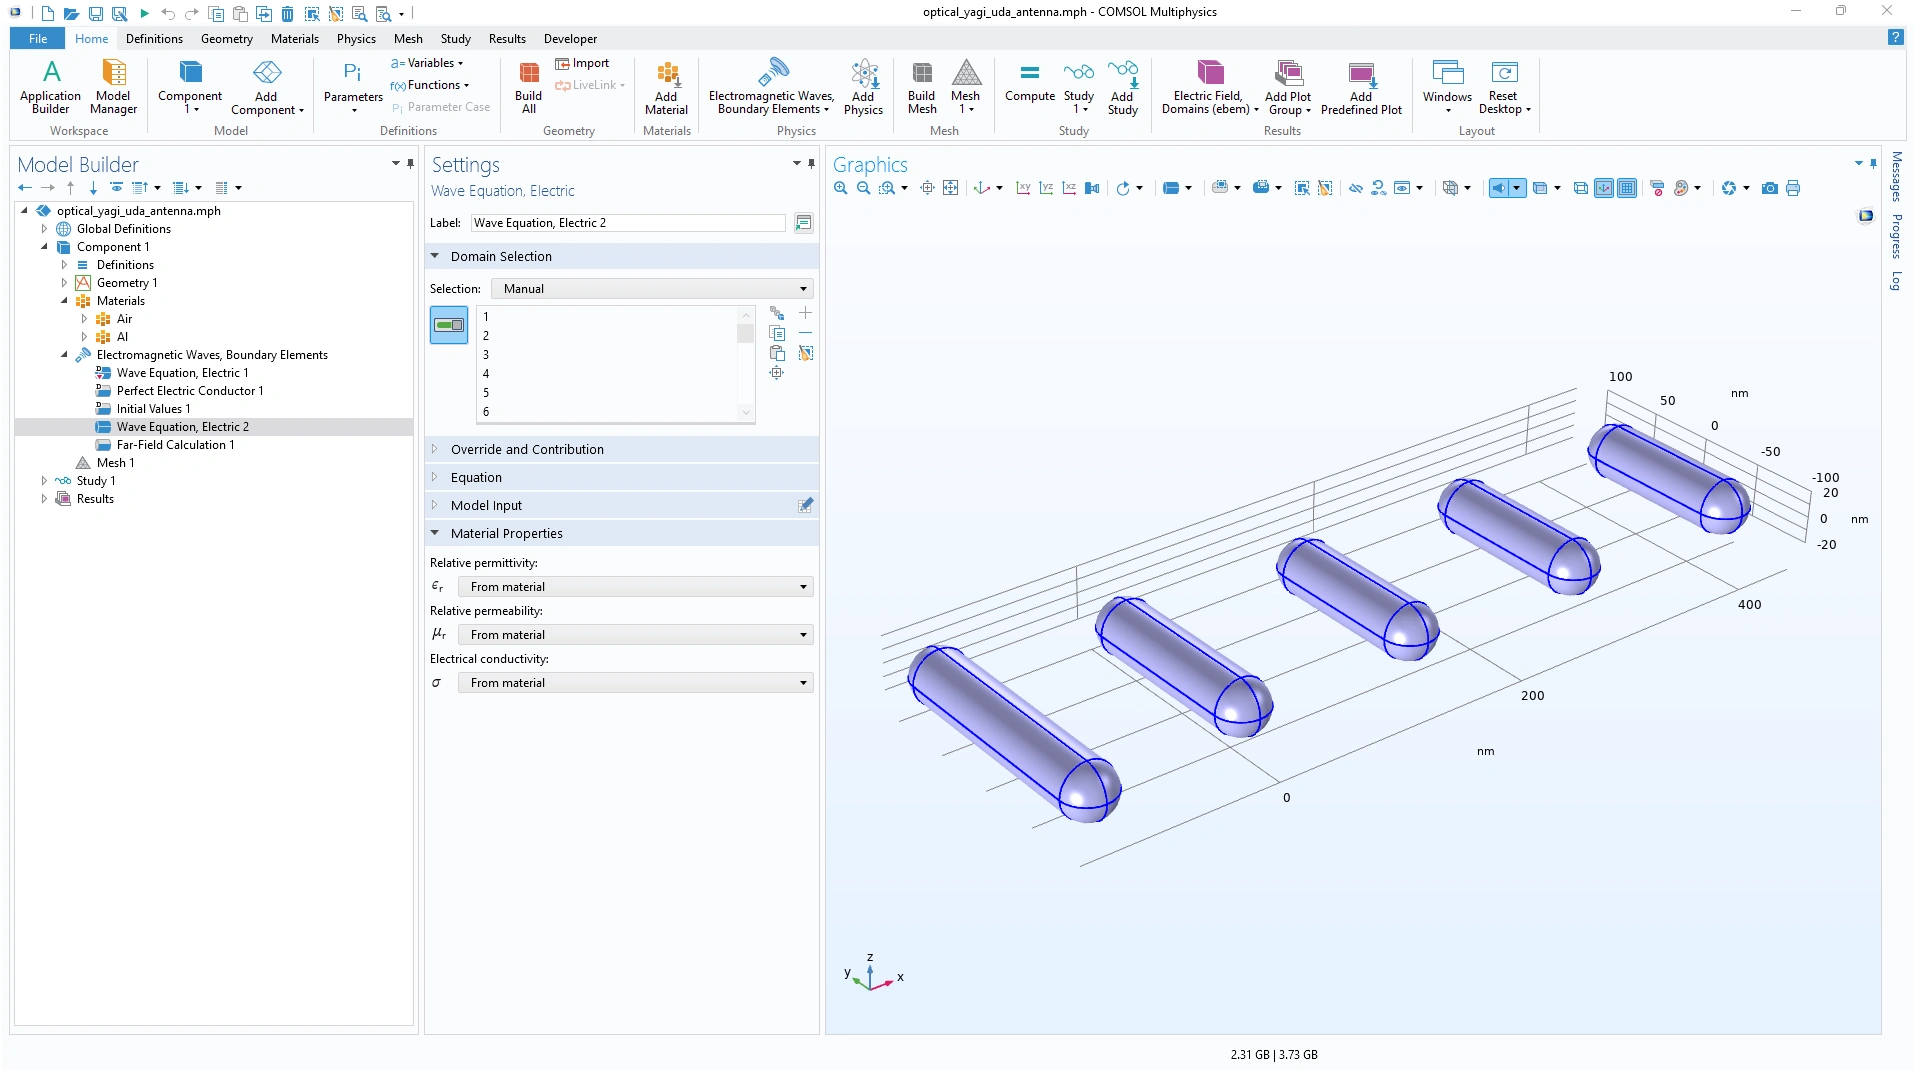Toggle wireframe rendering in Graphics toolbar
The image size is (1914, 1070).
1580,188
